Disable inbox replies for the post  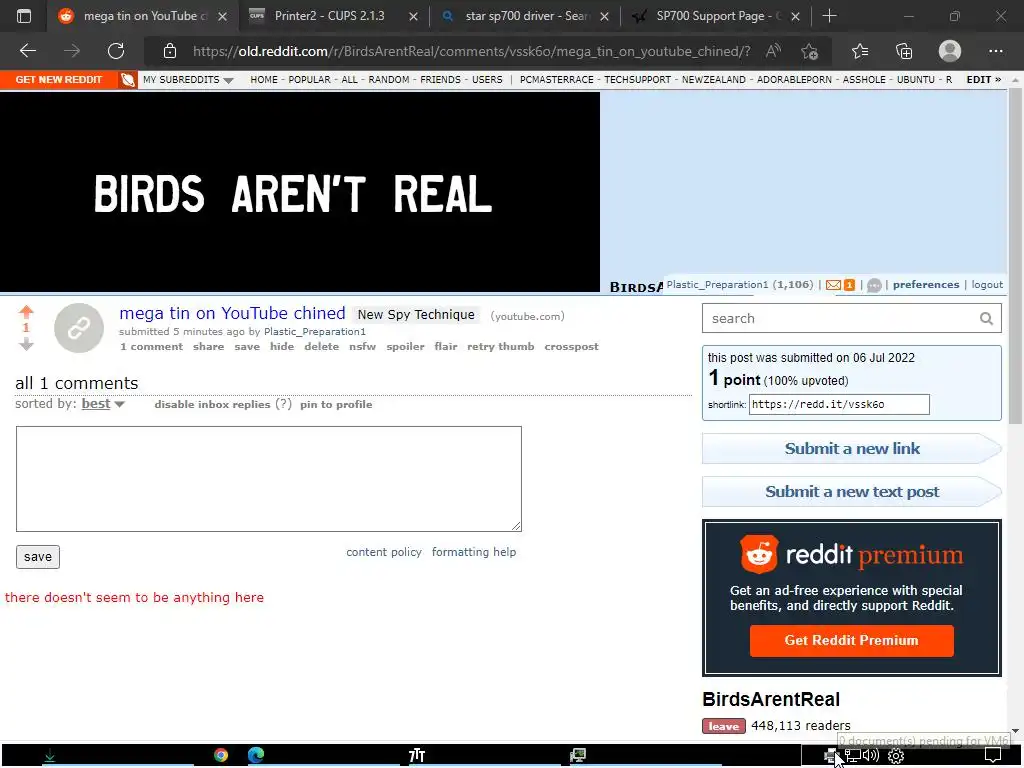(x=212, y=404)
